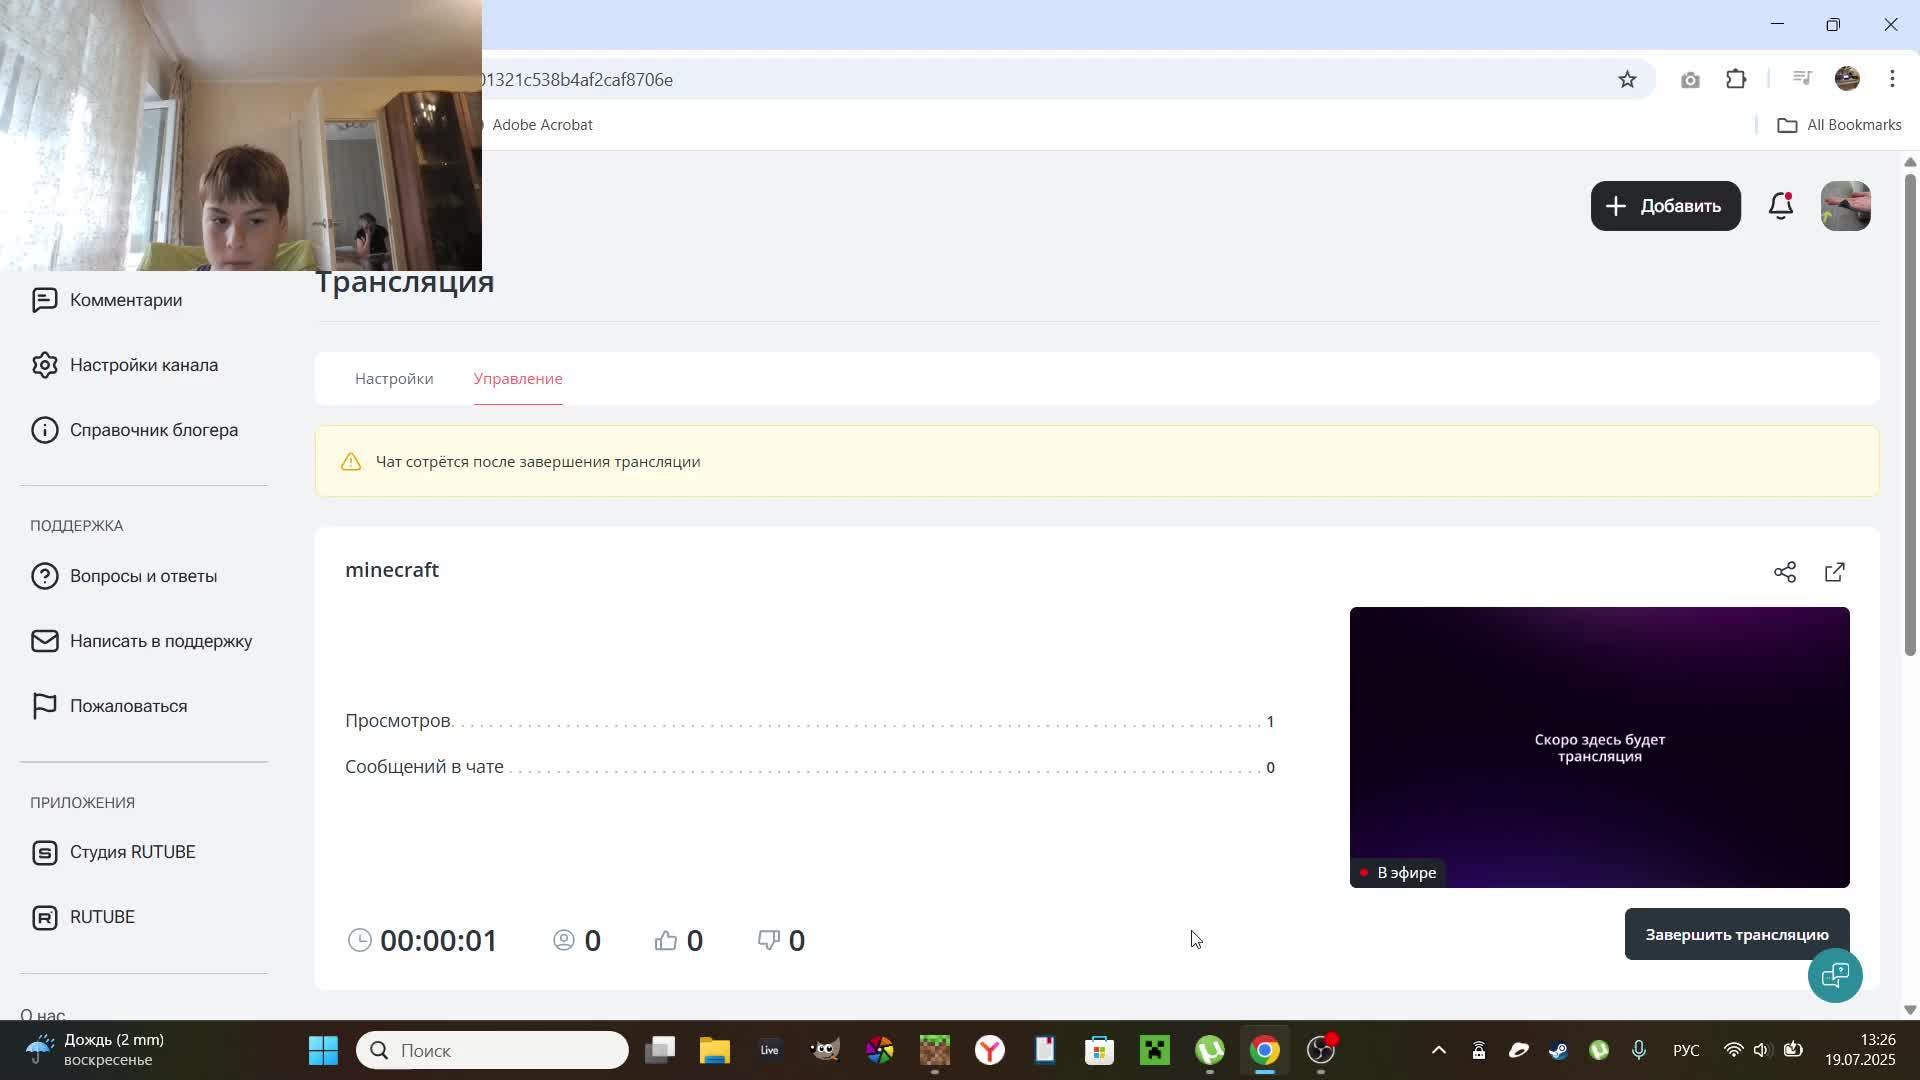Image resolution: width=1920 pixels, height=1080 pixels.
Task: Expand hidden system tray icons chevron
Action: [x=1438, y=1050]
